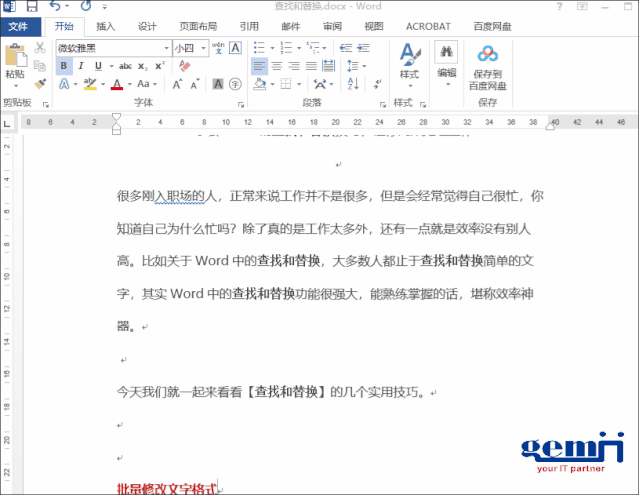Click the Phonetic Guide wén icon
The width and height of the screenshot is (639, 495).
coord(218,48)
